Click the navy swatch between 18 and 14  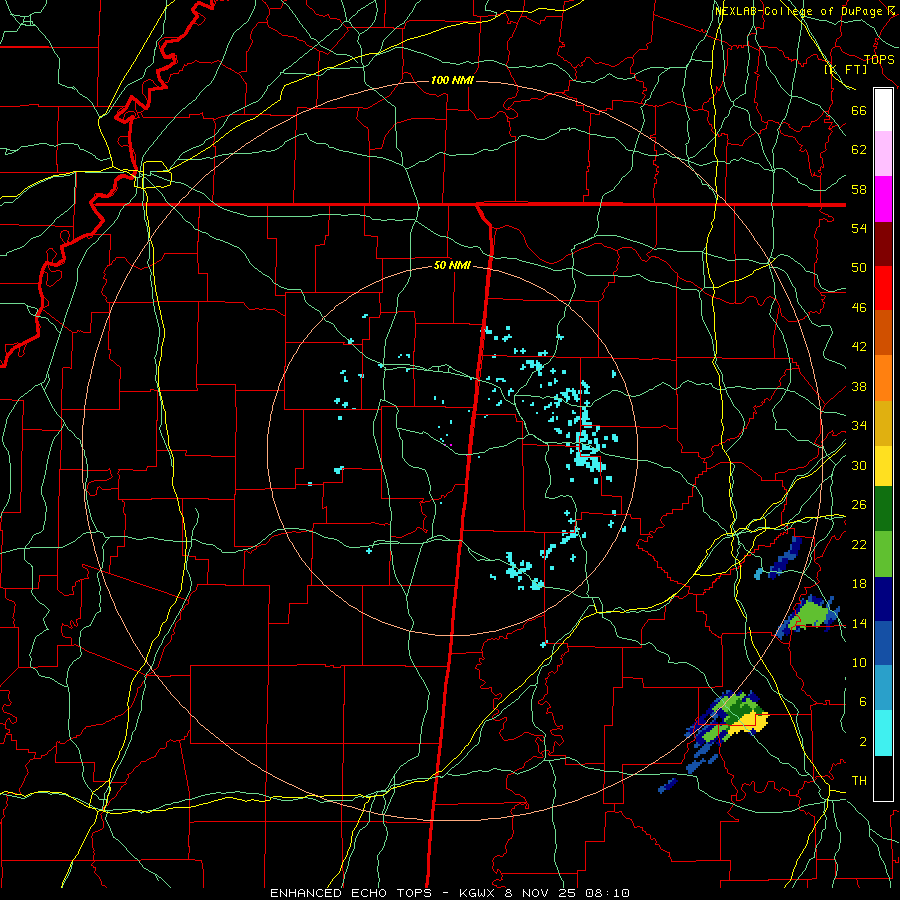pos(883,599)
